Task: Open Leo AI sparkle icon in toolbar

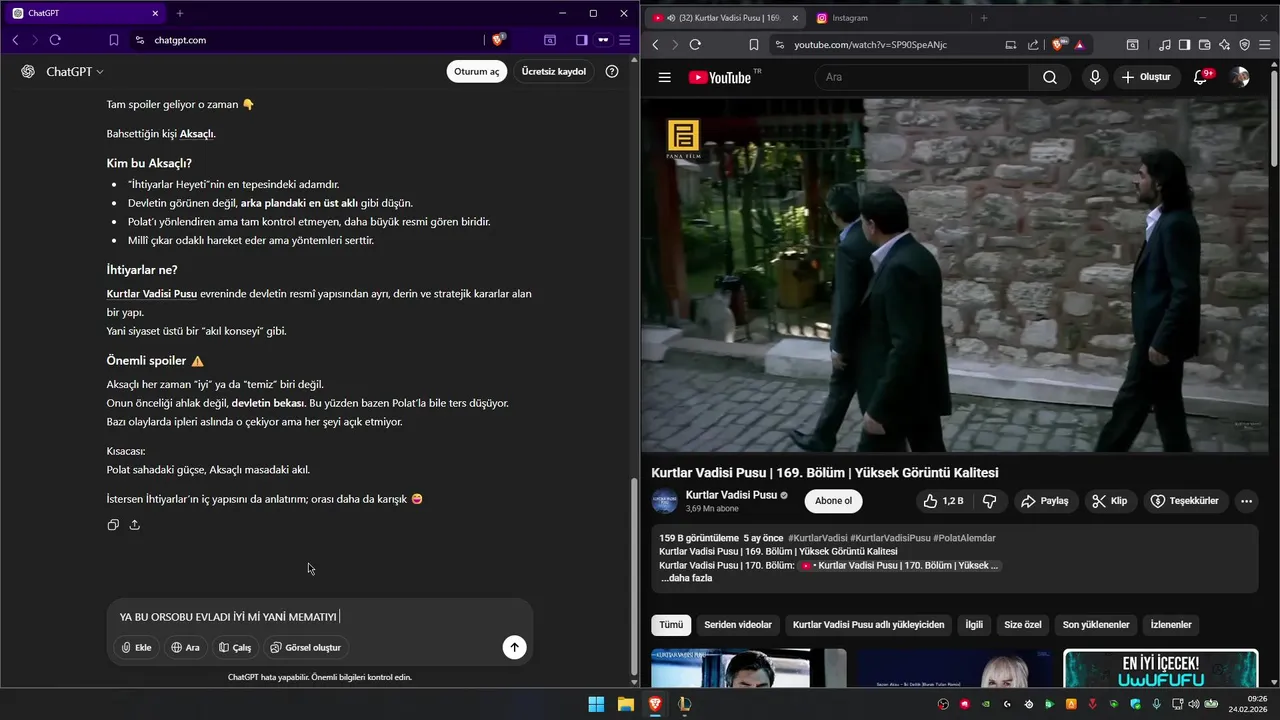Action: [x=1224, y=45]
